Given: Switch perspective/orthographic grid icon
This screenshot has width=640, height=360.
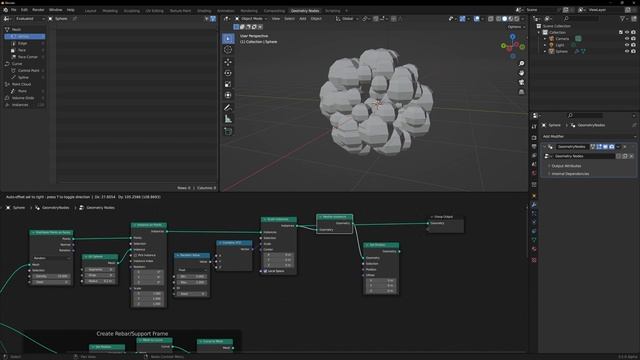Looking at the screenshot, I should click(521, 92).
